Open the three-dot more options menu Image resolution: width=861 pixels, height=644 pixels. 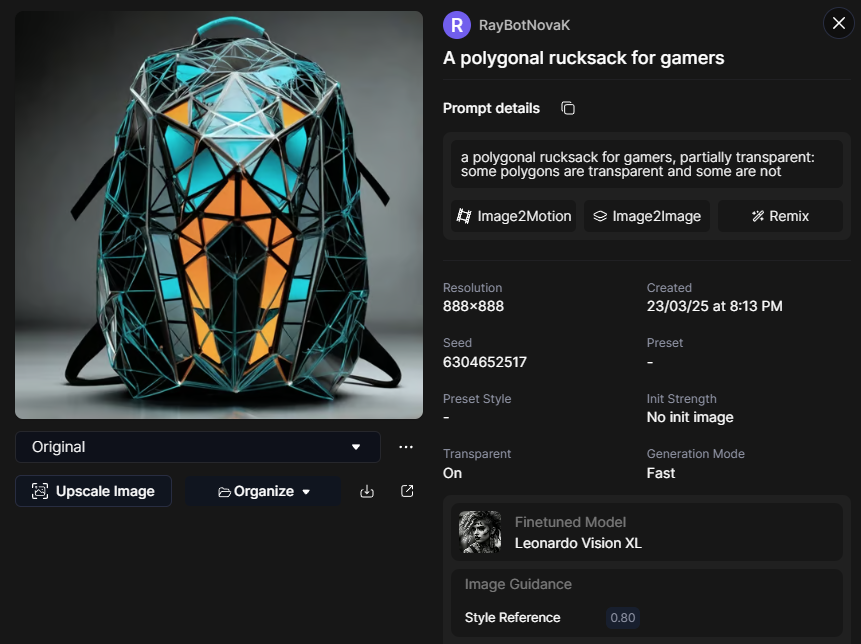click(x=406, y=447)
